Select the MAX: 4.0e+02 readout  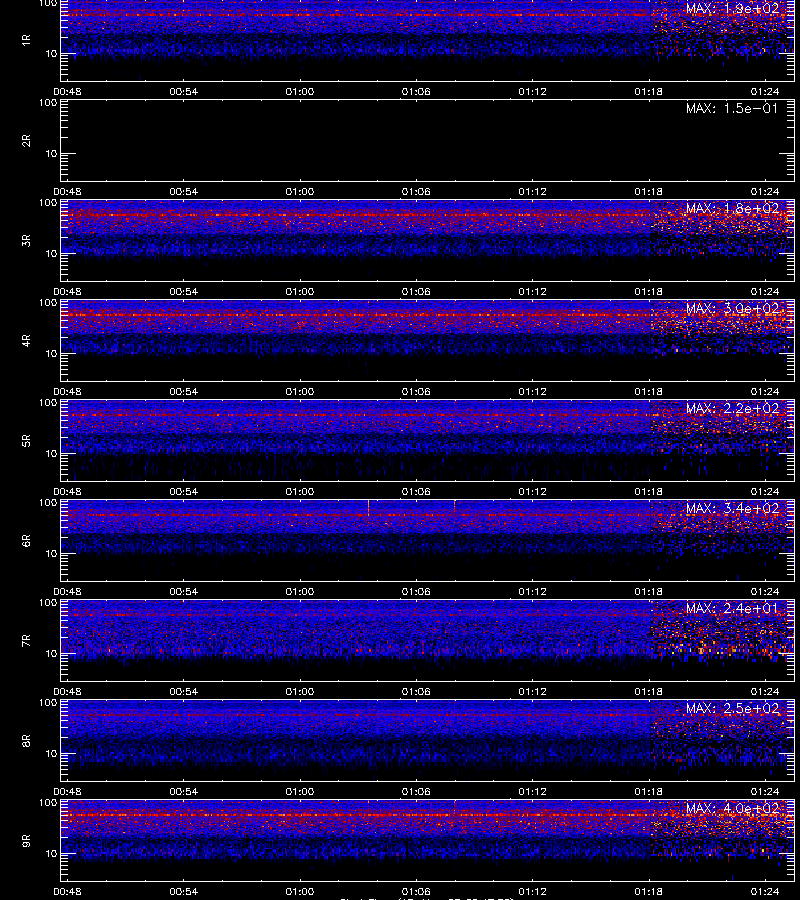click(x=732, y=809)
